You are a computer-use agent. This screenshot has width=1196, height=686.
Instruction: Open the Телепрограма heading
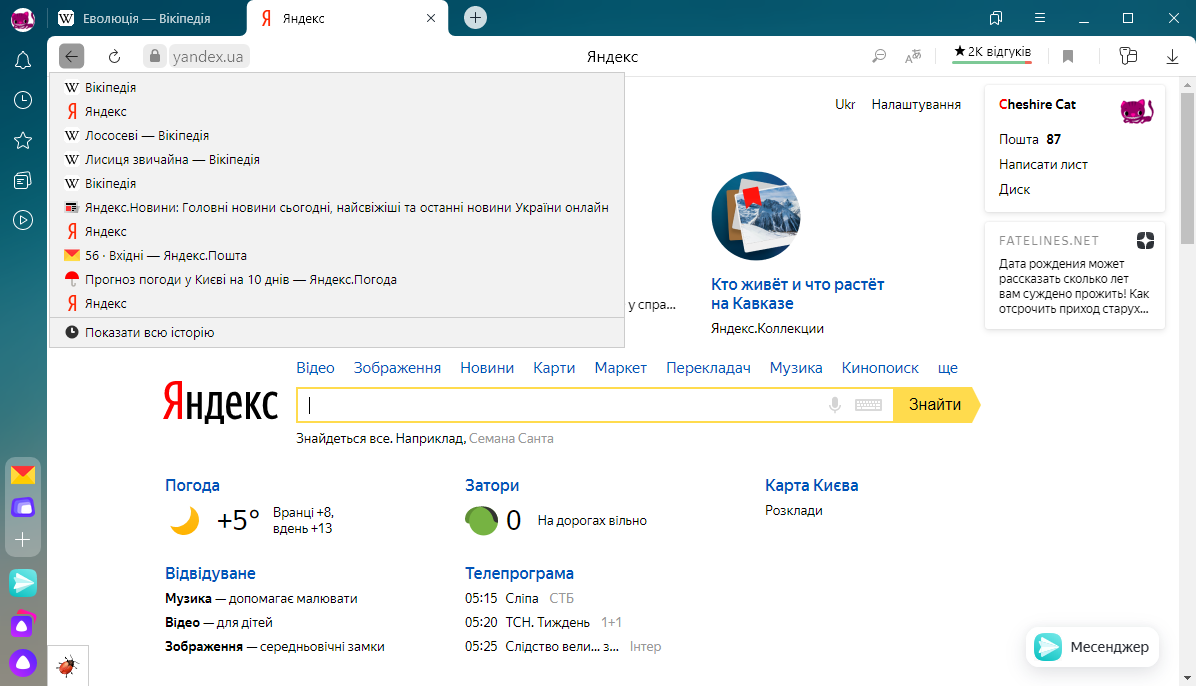519,573
